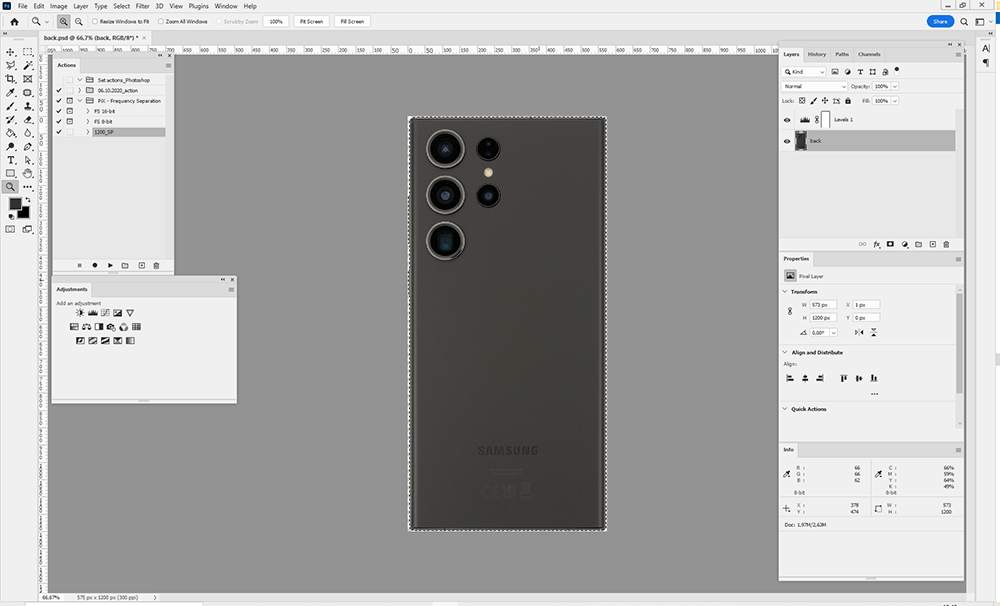Delete the action with Actions panel trash icon
Viewport: 1000px width, 606px height.
[x=156, y=265]
